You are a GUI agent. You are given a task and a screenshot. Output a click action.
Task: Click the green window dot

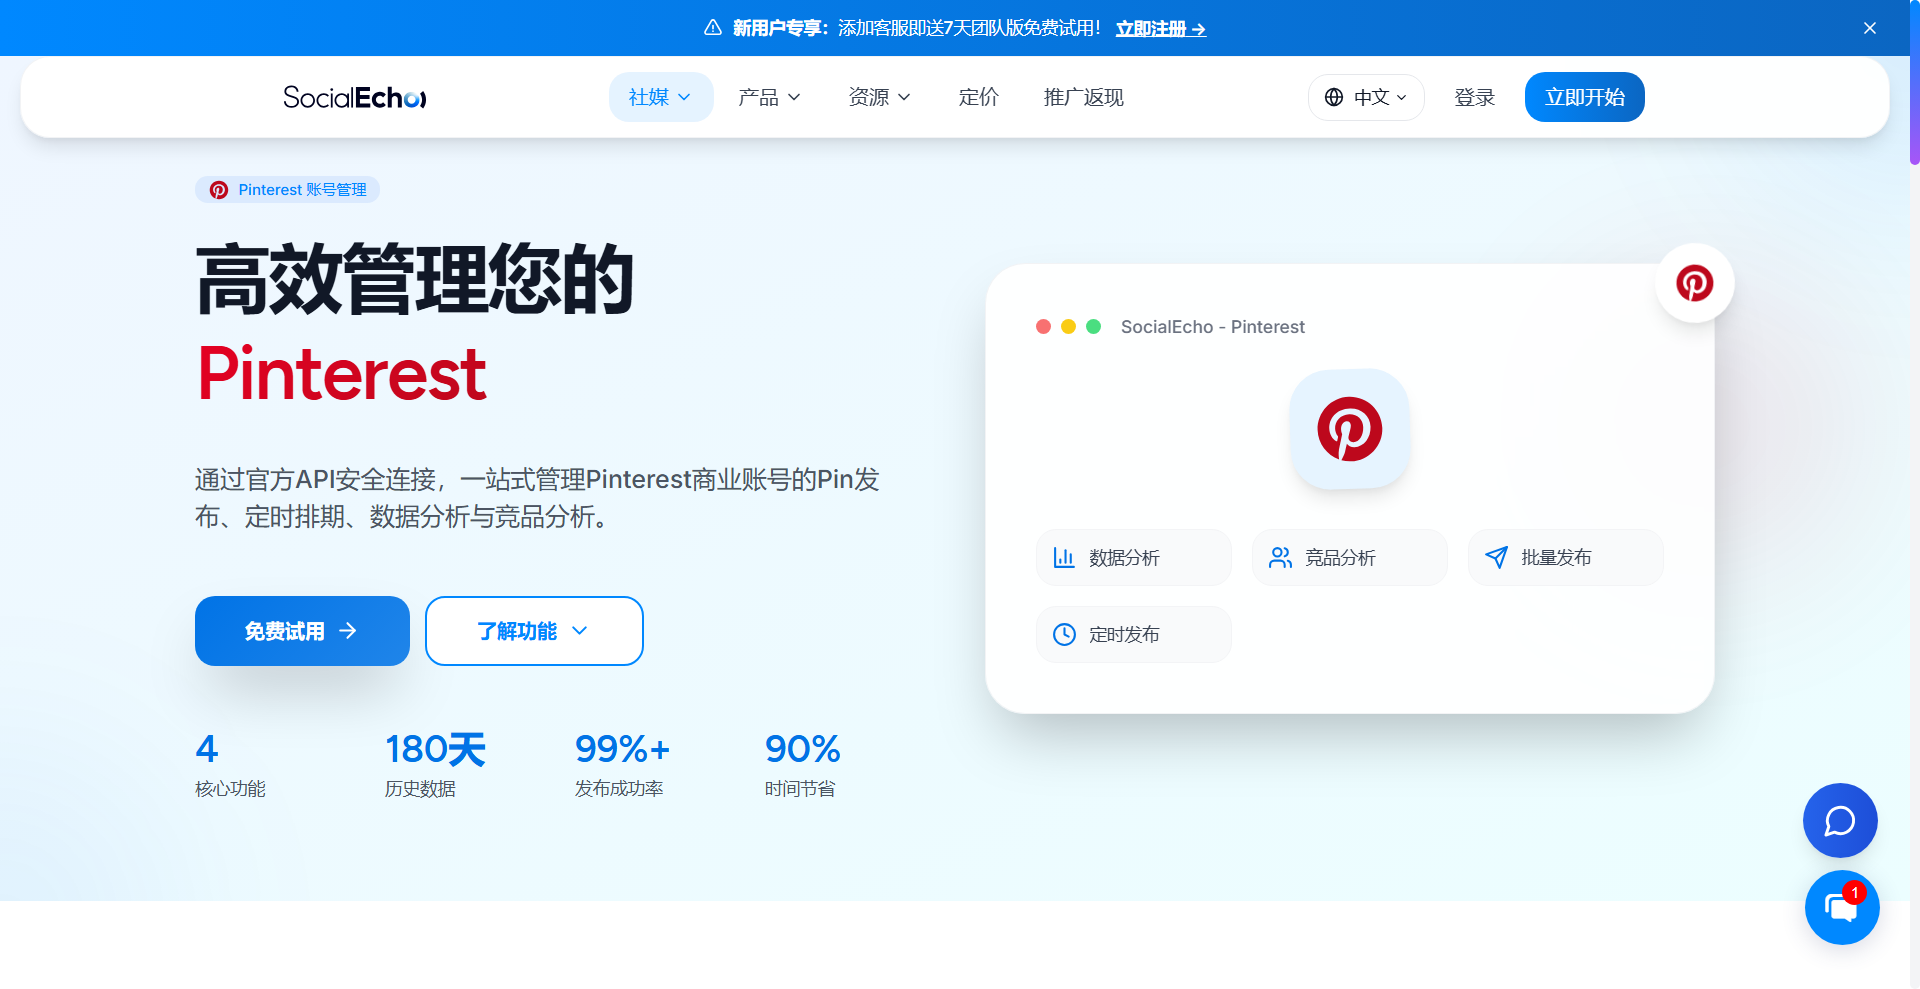1094,327
